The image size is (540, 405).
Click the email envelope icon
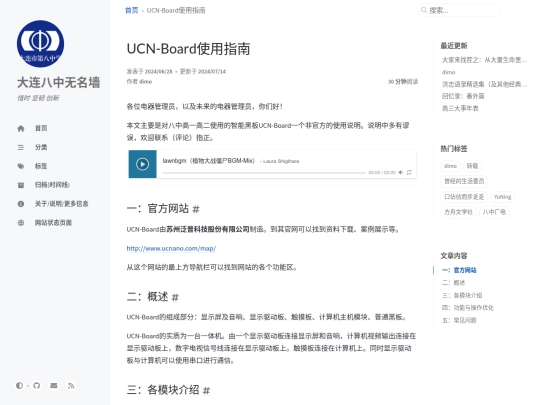point(54,385)
